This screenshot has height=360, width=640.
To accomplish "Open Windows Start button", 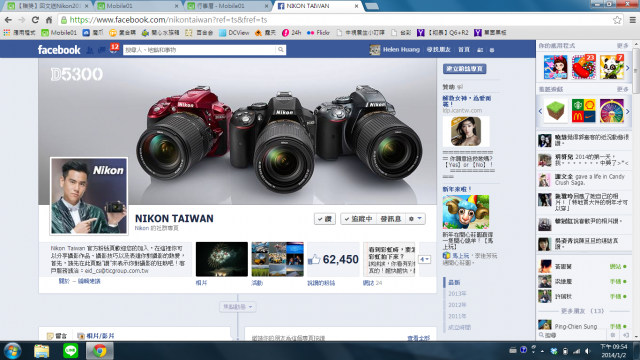I will pyautogui.click(x=12, y=351).
